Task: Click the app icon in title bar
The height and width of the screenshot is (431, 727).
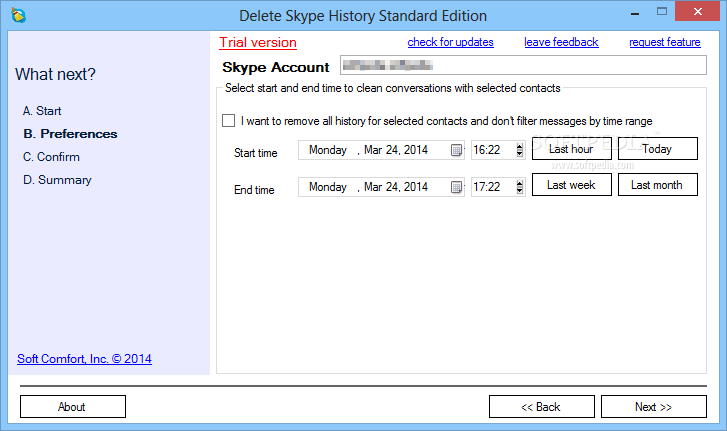Action: point(17,15)
